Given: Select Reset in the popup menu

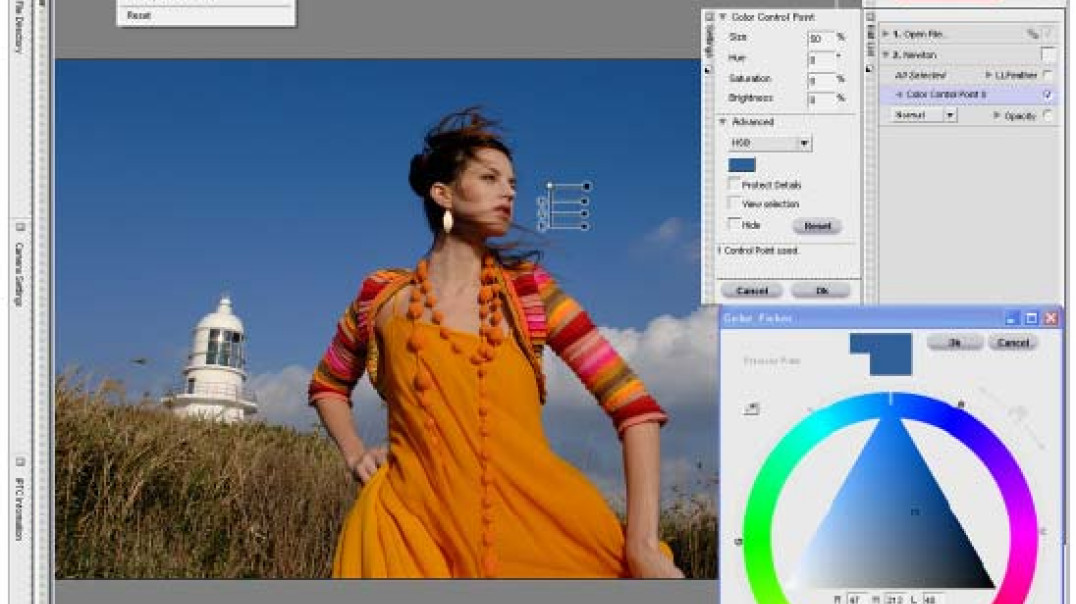Looking at the screenshot, I should point(139,15).
